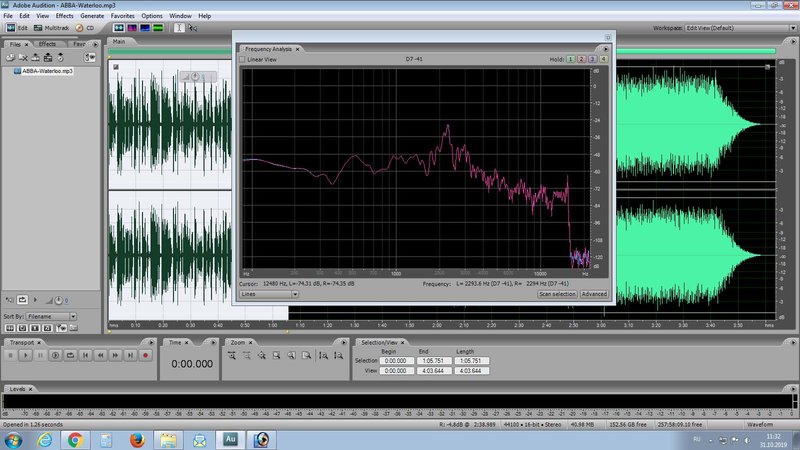
Task: Switch to Multitrack view
Action: pyautogui.click(x=51, y=28)
